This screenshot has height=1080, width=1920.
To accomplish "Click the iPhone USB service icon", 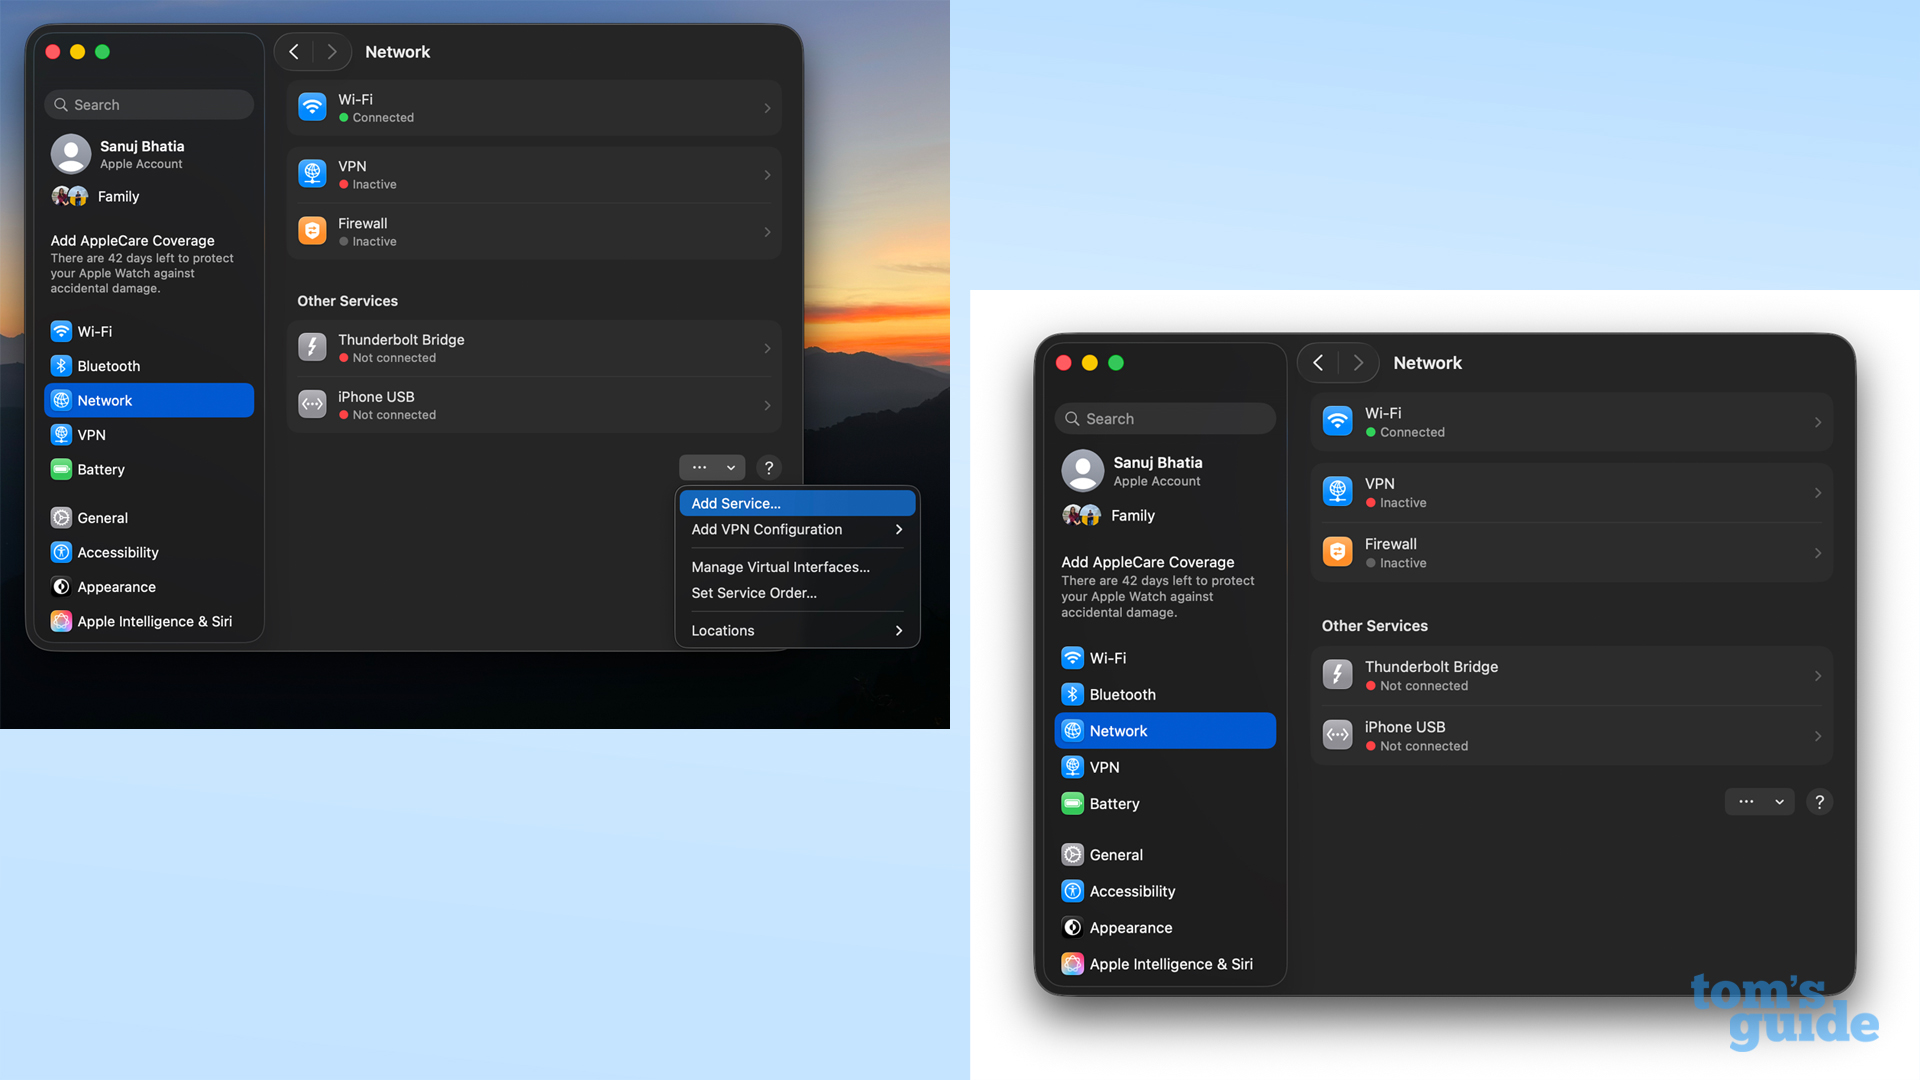I will (x=312, y=404).
